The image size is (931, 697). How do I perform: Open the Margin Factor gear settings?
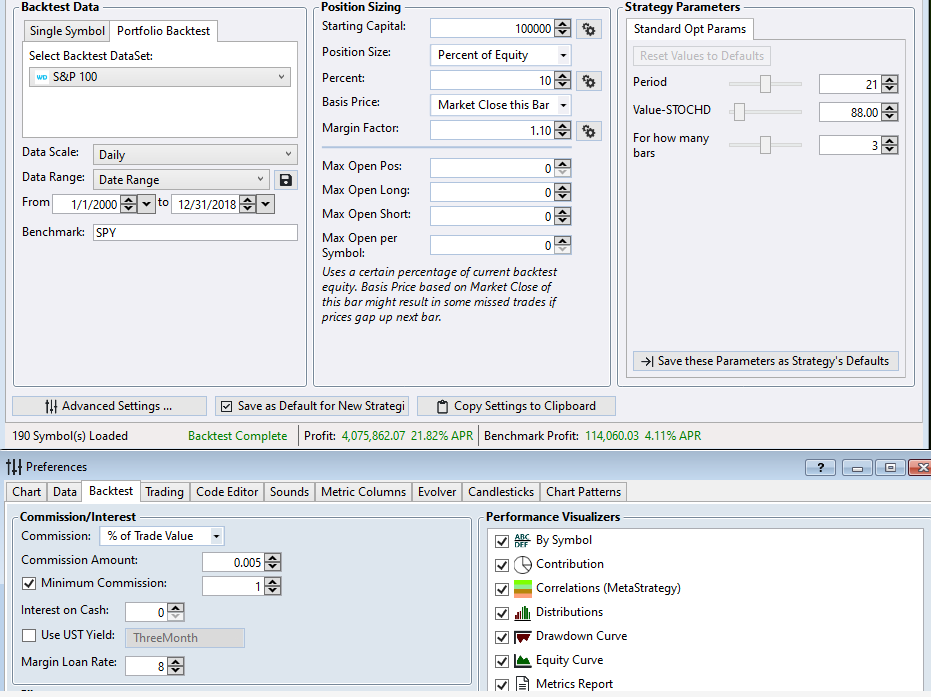tap(590, 131)
